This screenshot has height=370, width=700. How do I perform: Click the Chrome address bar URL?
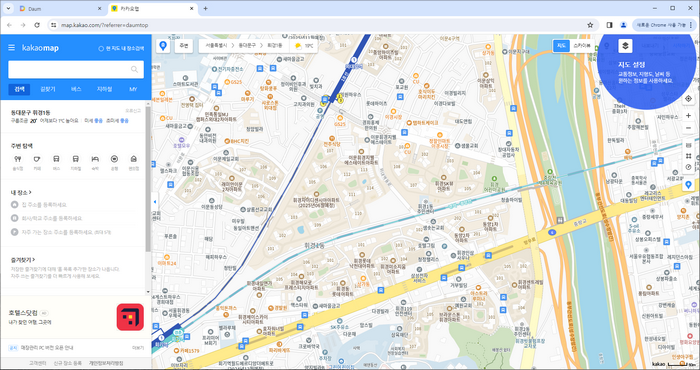coord(104,25)
